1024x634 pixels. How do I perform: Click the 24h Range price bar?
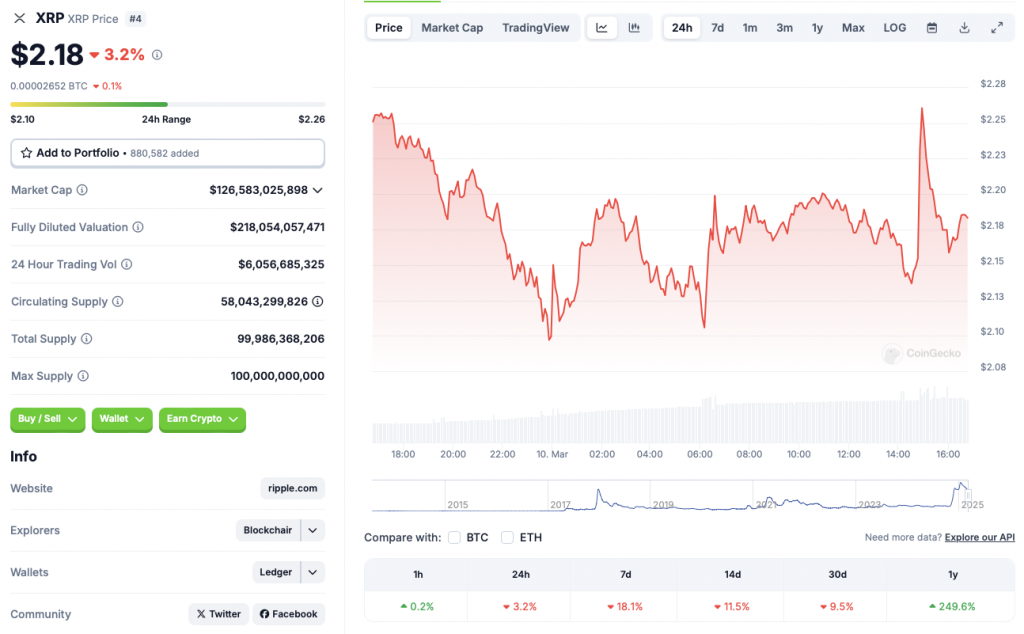[167, 104]
